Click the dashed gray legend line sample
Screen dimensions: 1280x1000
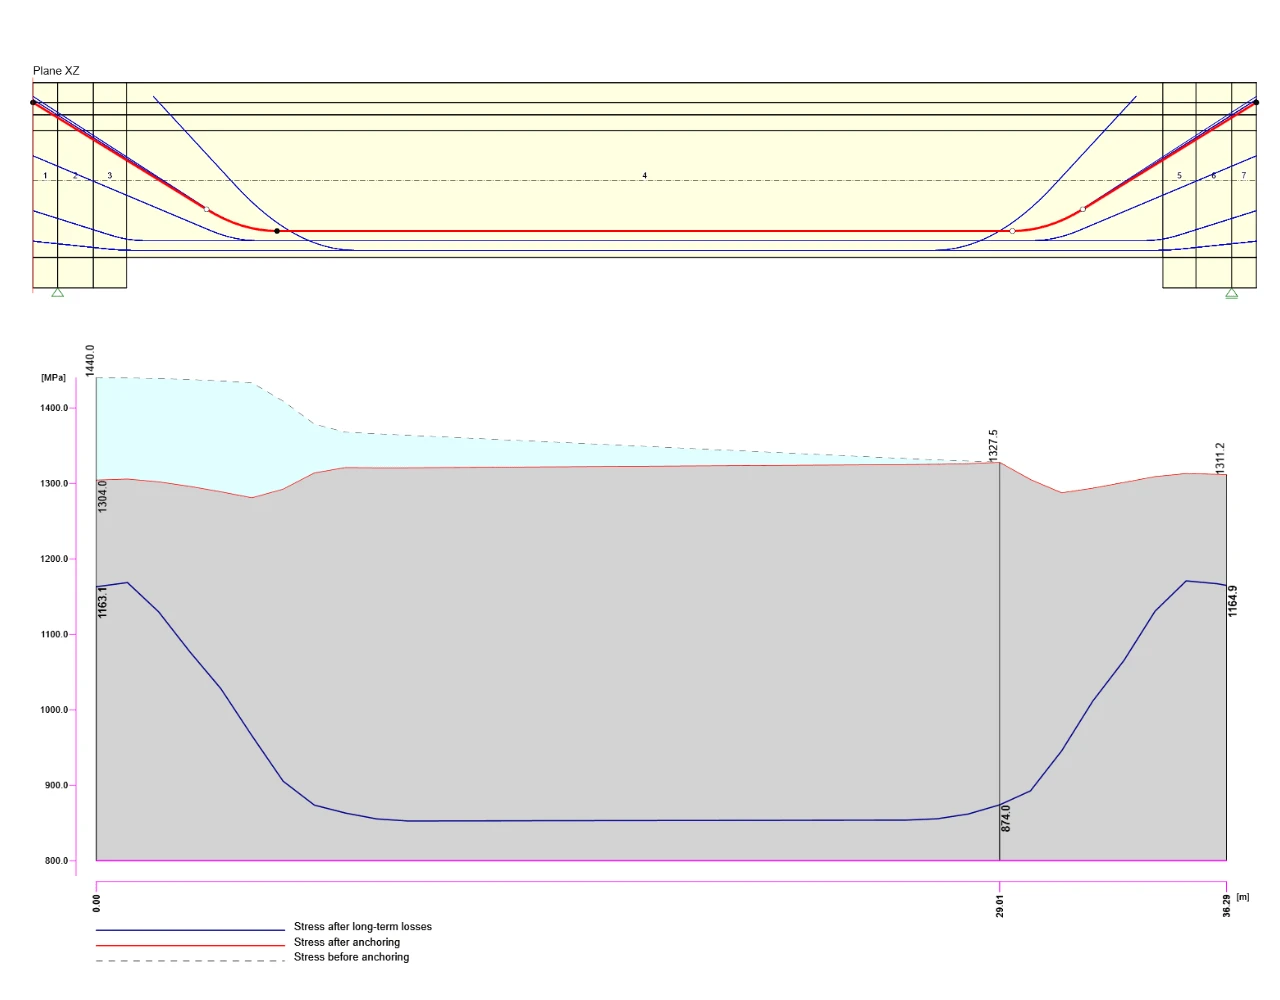pos(191,961)
